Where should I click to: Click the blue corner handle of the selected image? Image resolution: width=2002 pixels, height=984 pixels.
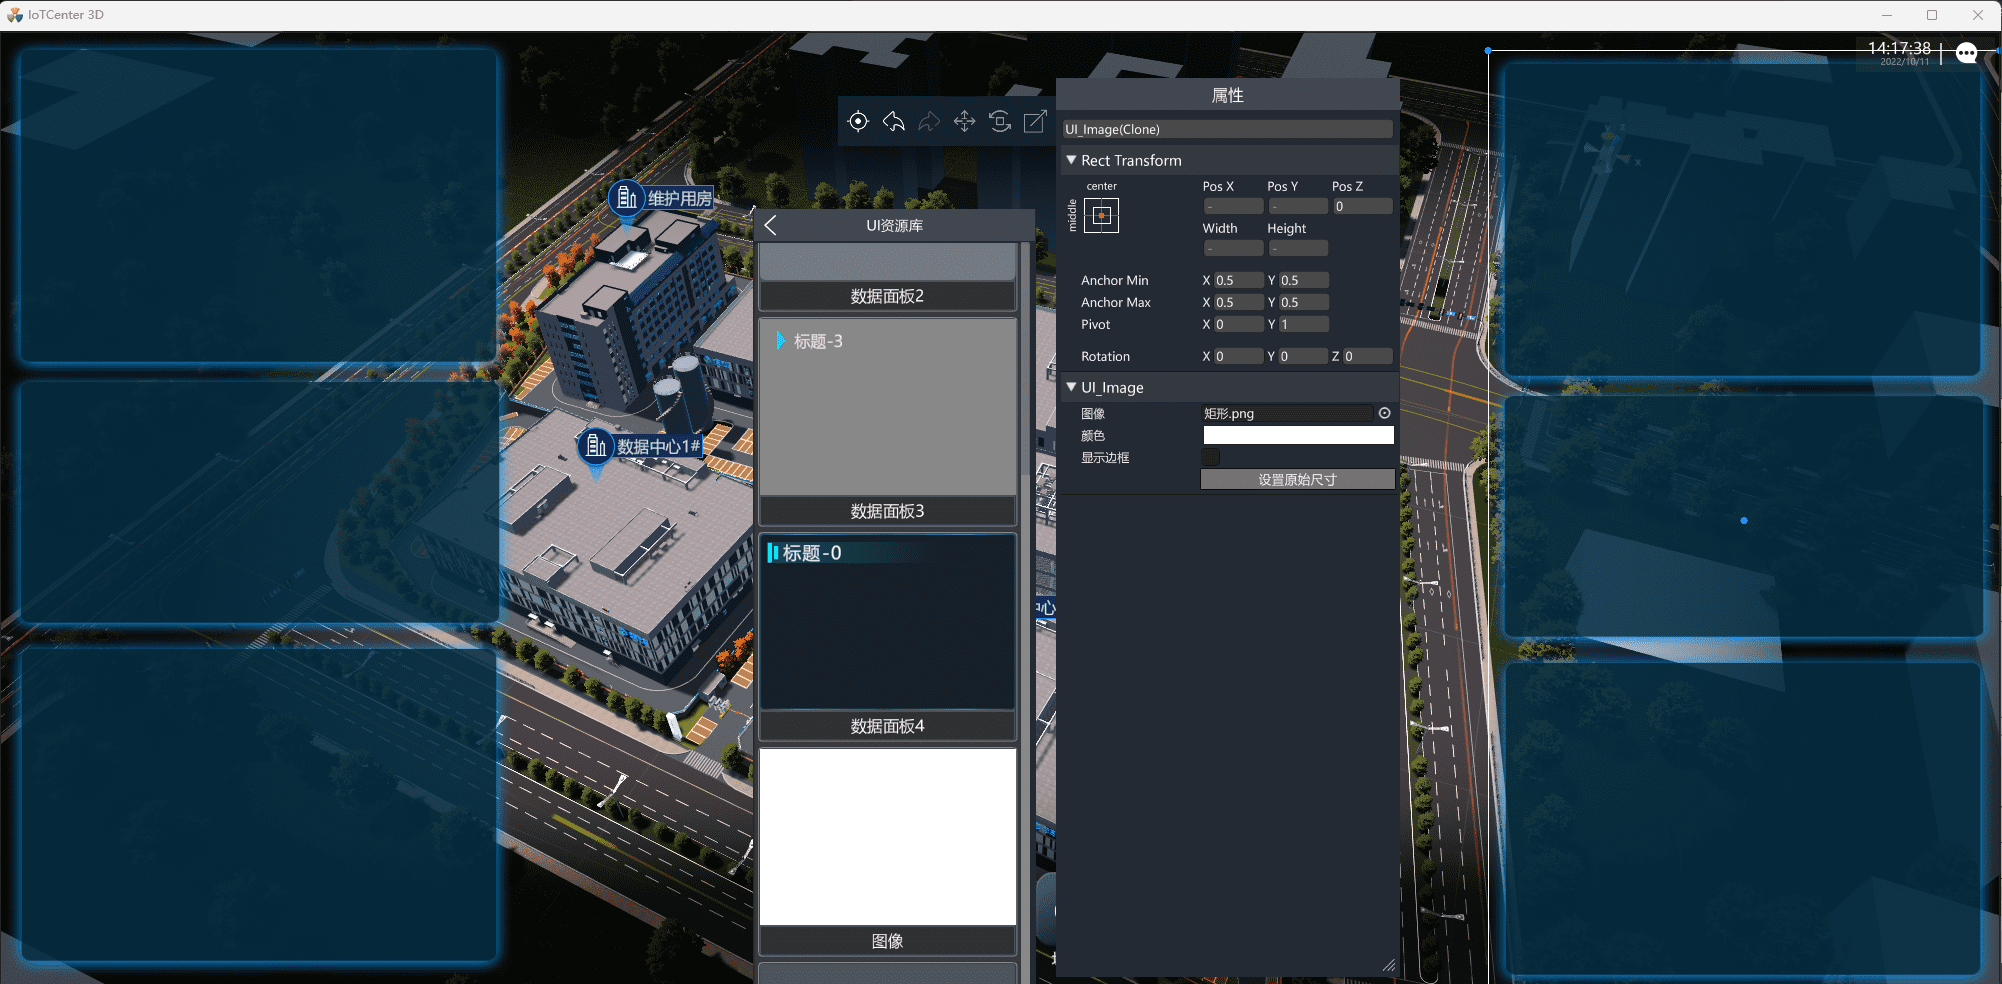click(x=1488, y=50)
